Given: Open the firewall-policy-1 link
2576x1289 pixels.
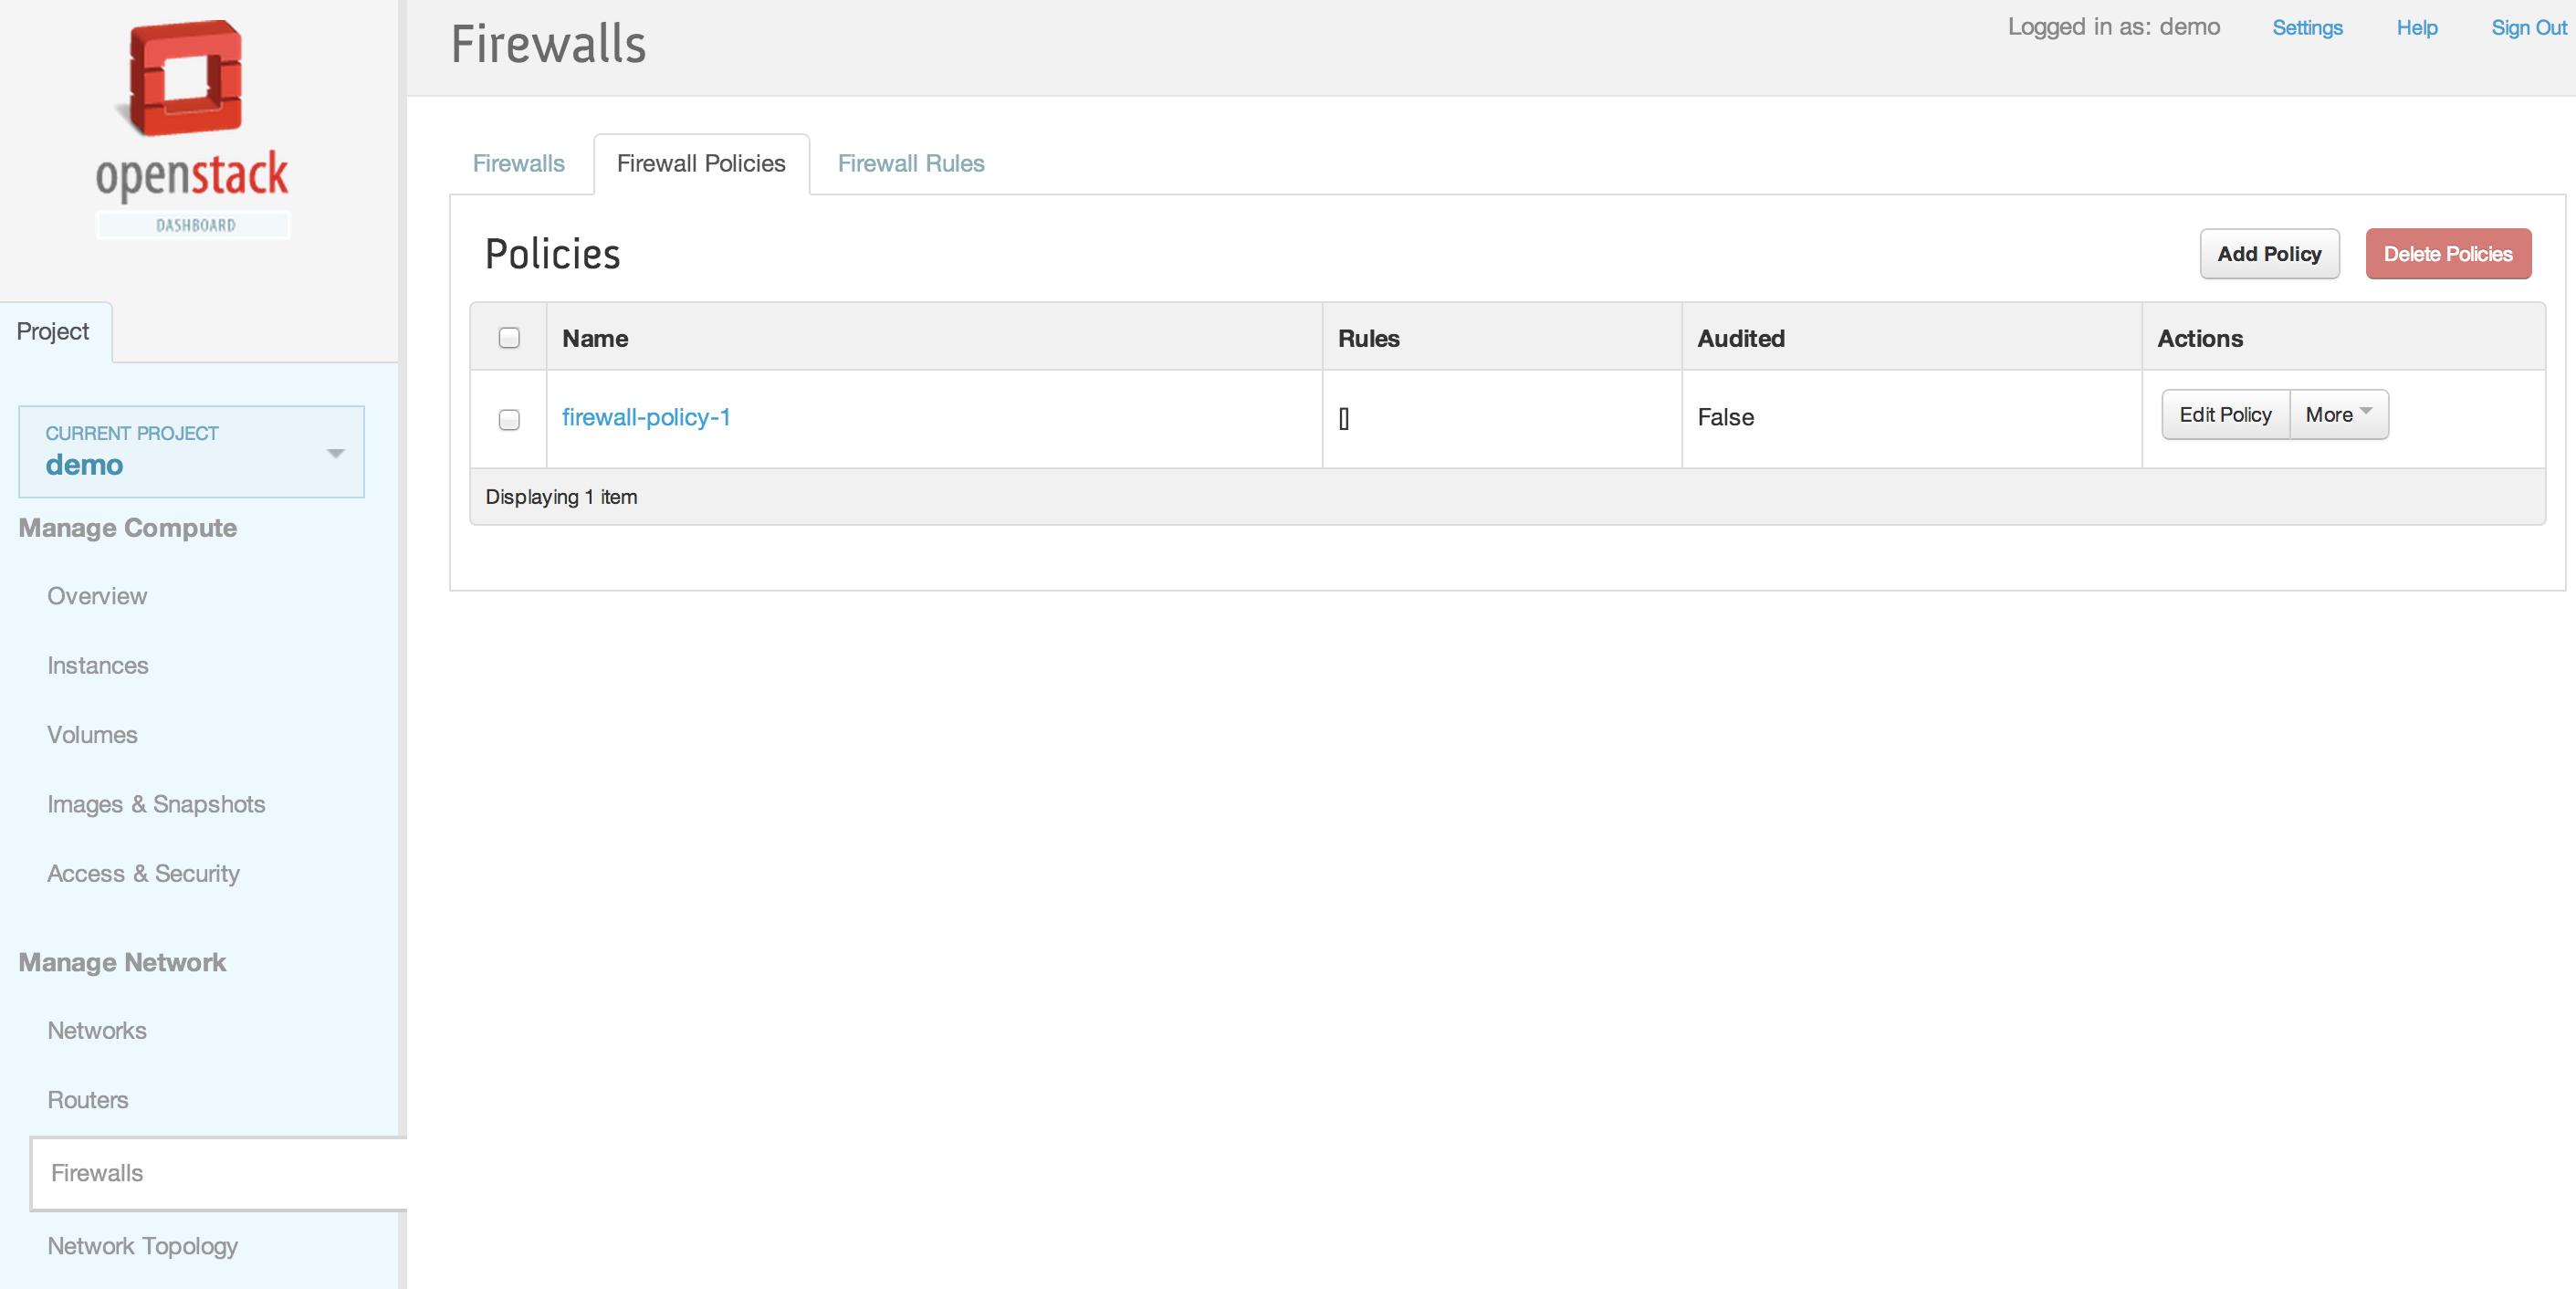Looking at the screenshot, I should [x=645, y=417].
